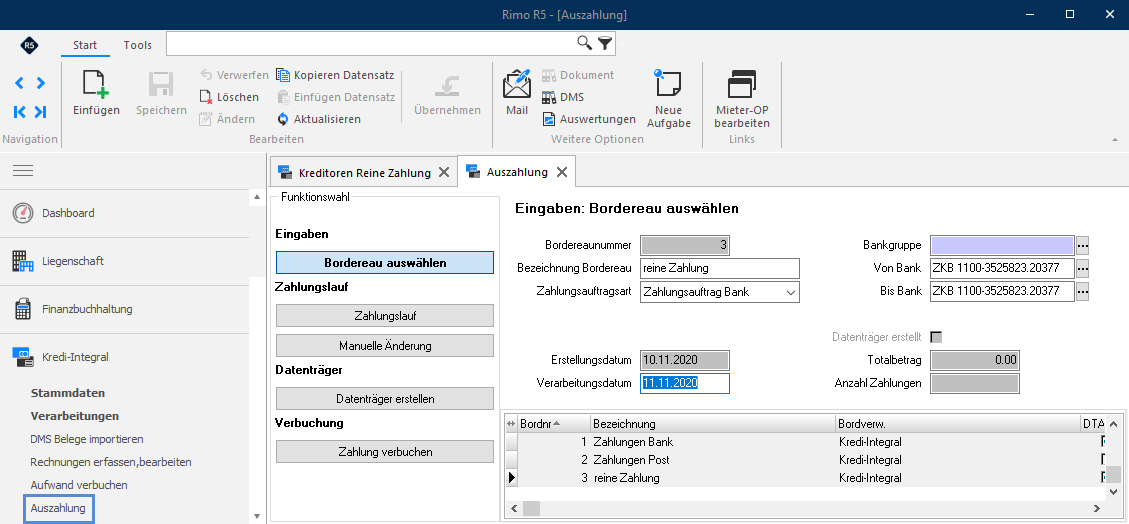The image size is (1129, 524).
Task: Click the Zahlungslauf button
Action: [384, 315]
